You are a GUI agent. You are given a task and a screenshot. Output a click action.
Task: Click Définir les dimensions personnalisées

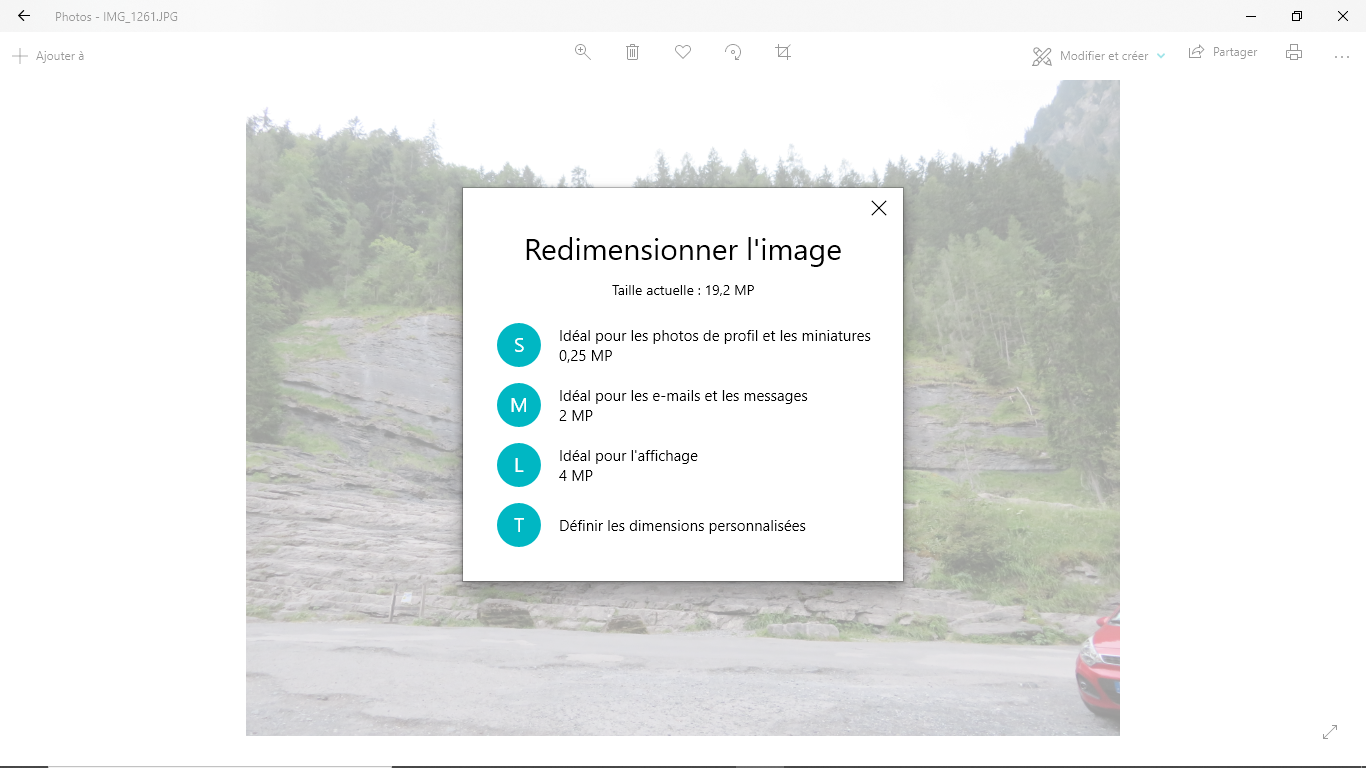point(682,526)
